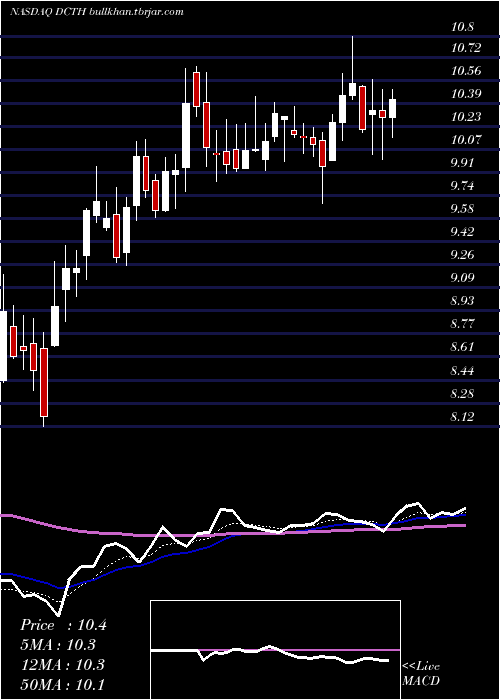Click the tall red candle at the chart's lowest low
This screenshot has width=500, height=700.
pyautogui.click(x=44, y=383)
